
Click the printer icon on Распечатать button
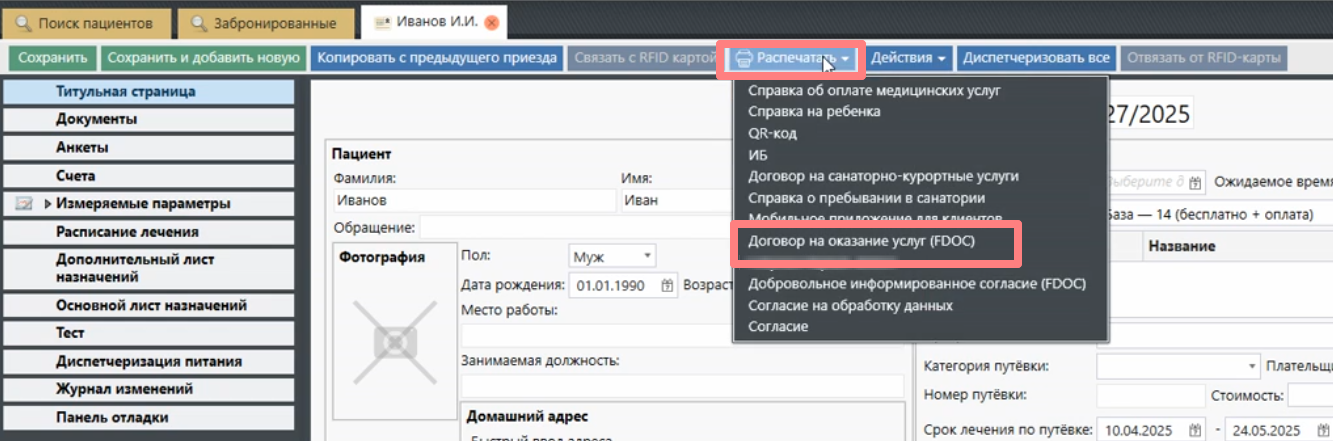point(743,58)
